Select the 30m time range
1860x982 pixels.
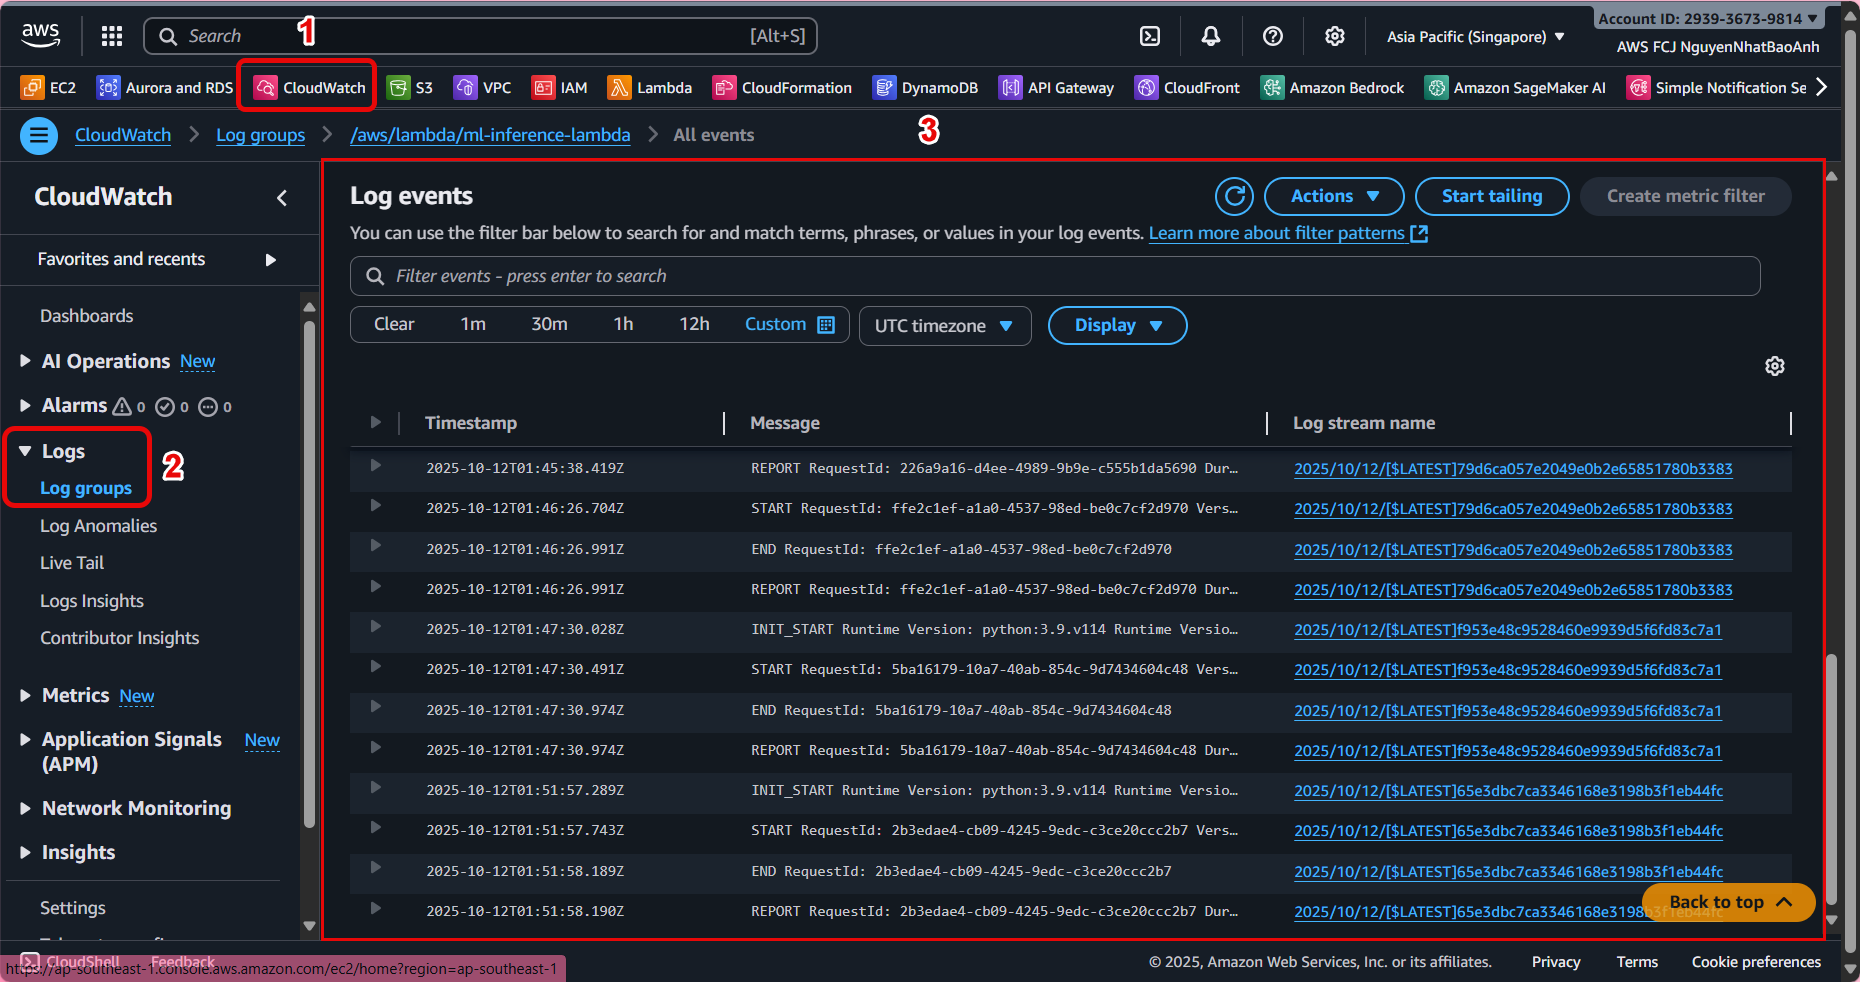click(549, 324)
